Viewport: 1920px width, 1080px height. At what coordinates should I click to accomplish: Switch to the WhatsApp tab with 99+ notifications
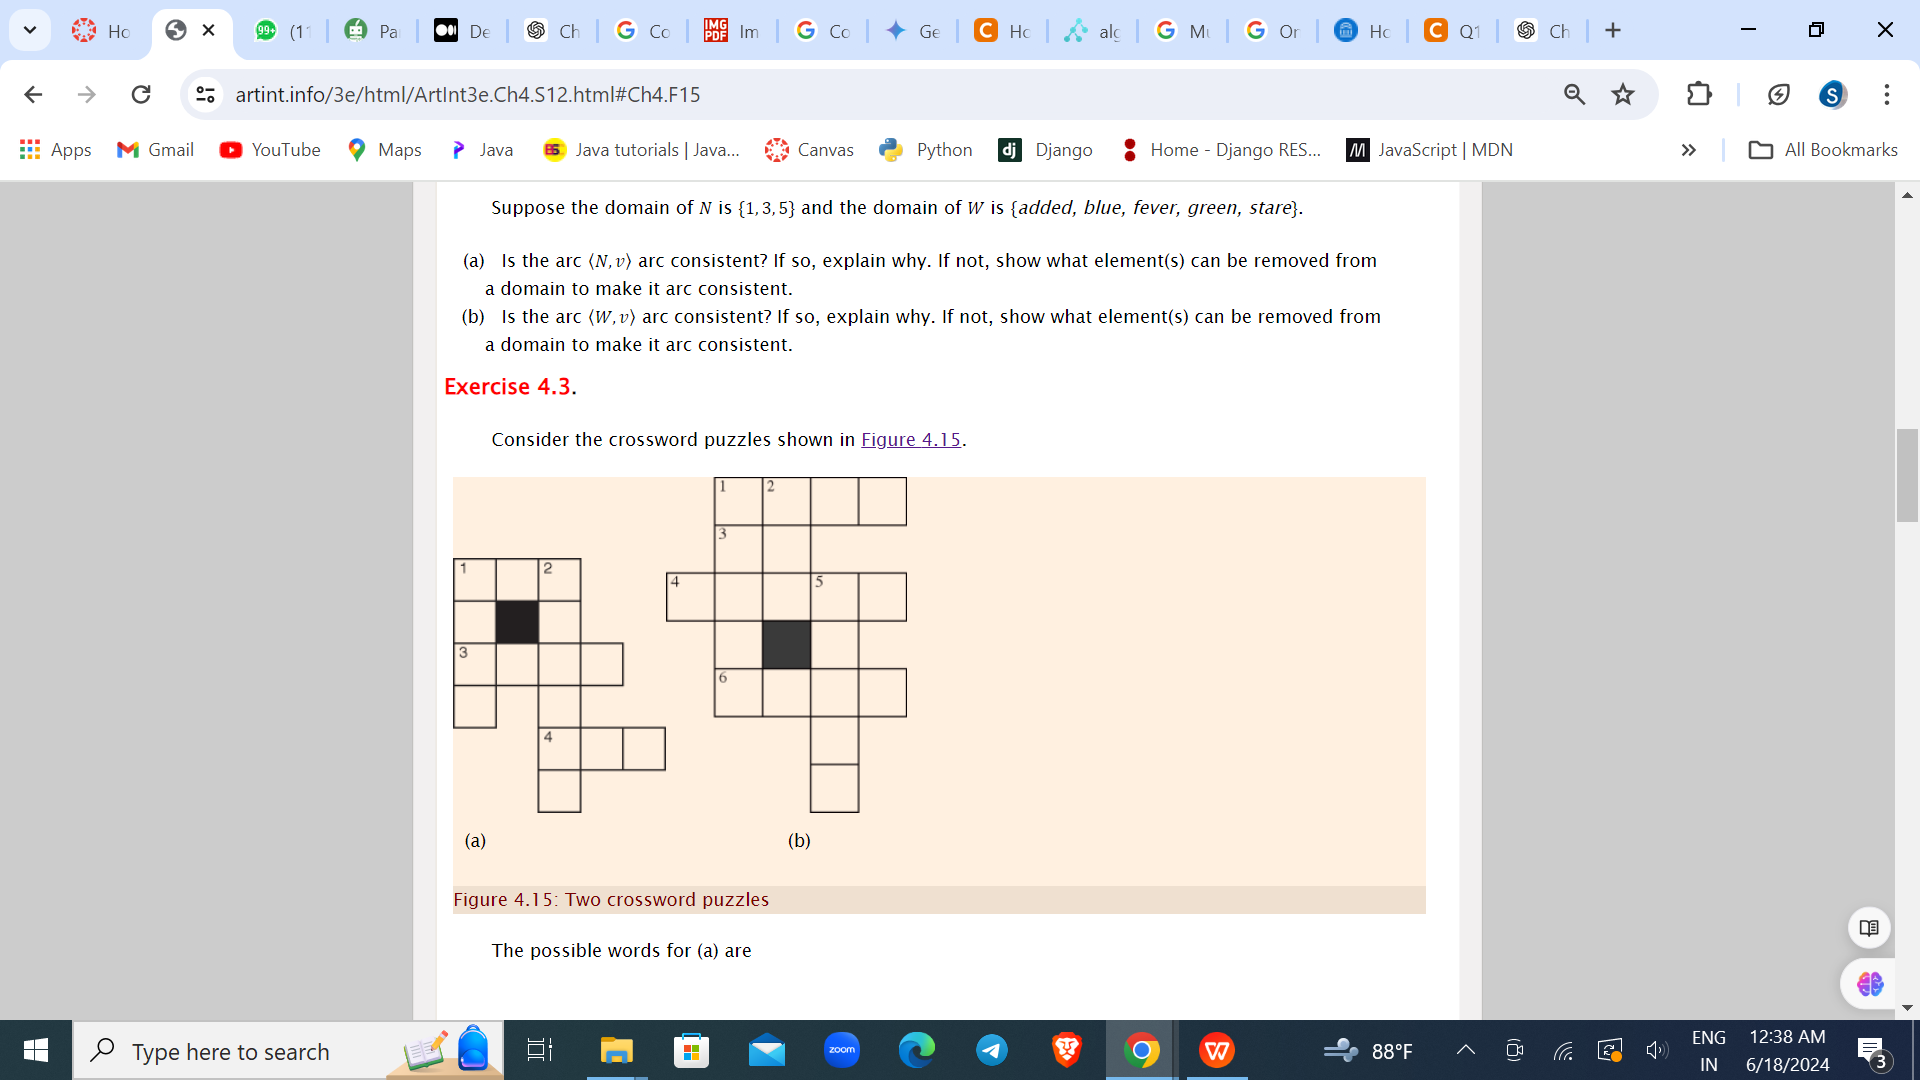281,30
